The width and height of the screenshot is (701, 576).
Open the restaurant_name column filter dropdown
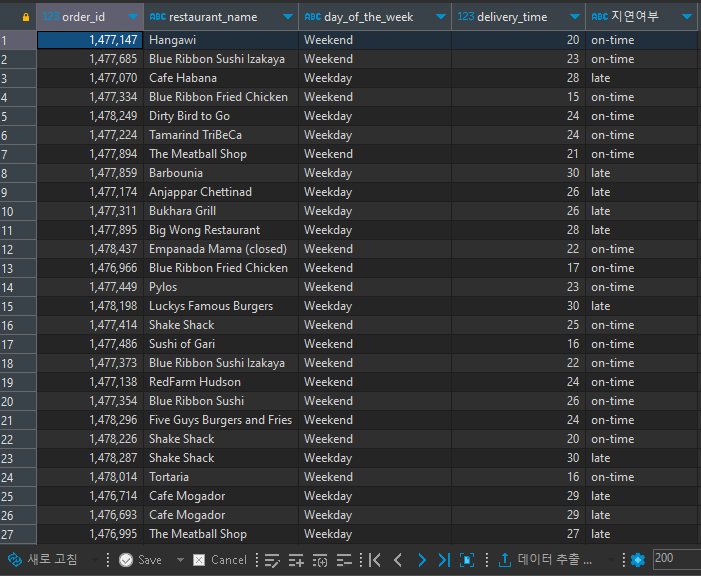pos(288,17)
